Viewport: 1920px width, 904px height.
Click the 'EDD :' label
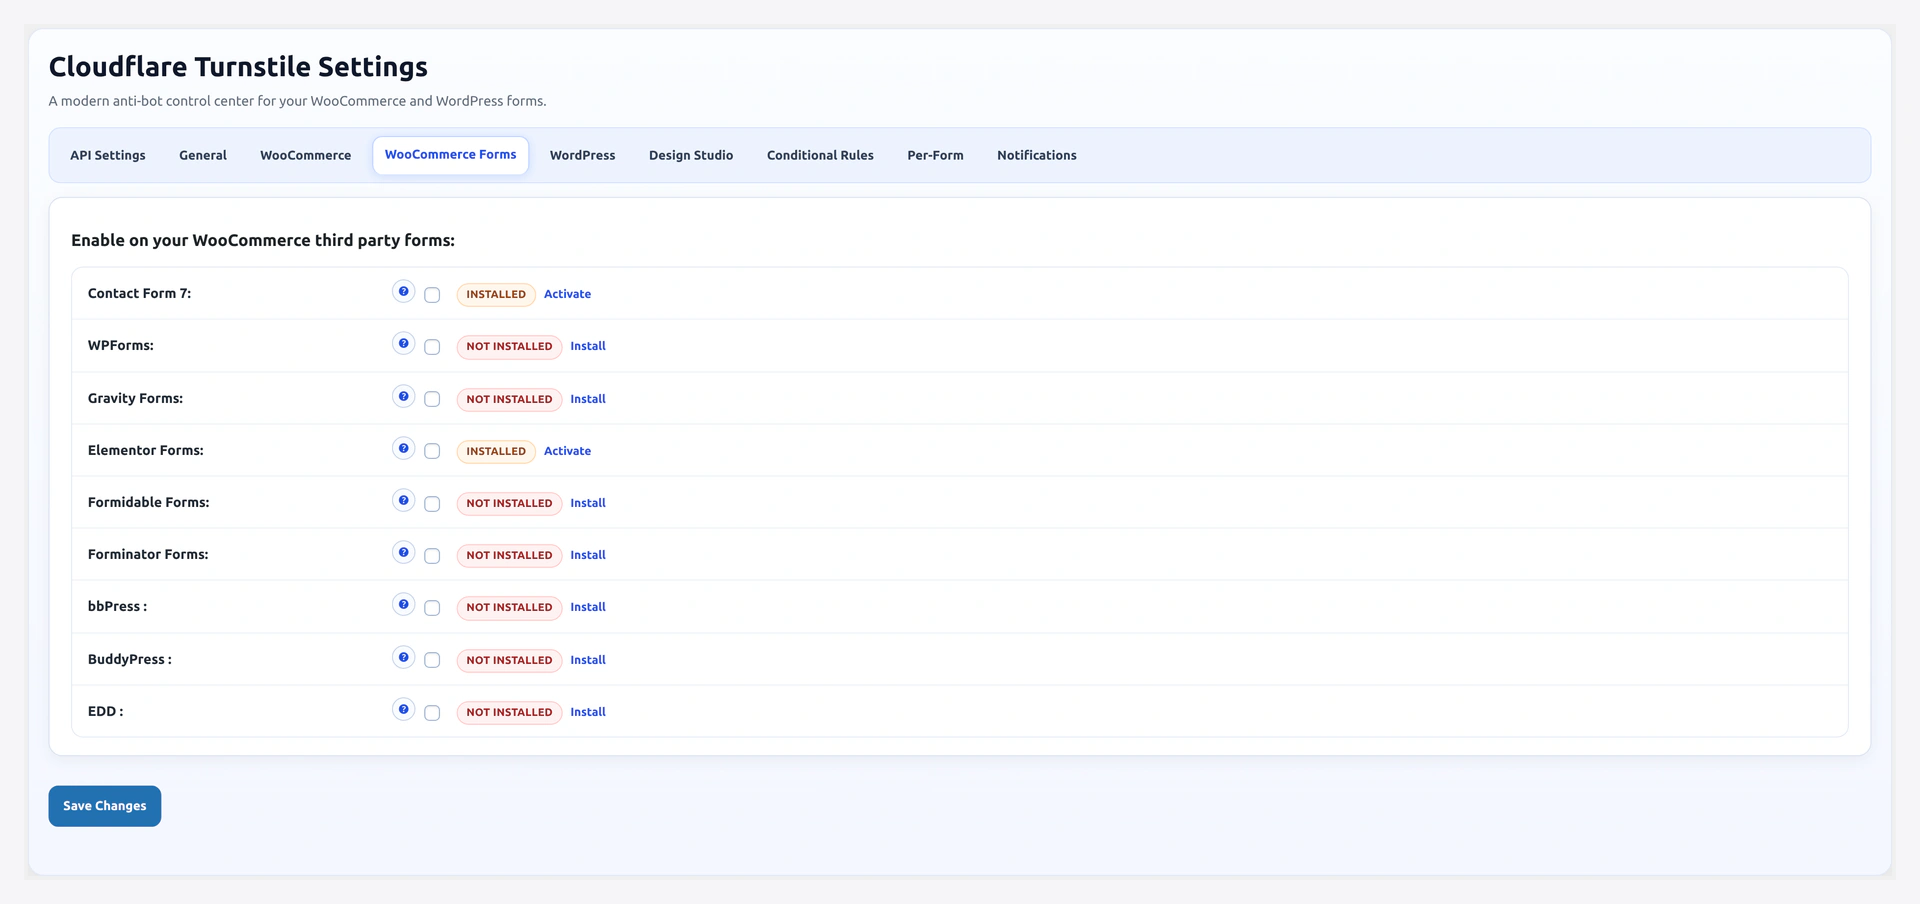click(106, 711)
